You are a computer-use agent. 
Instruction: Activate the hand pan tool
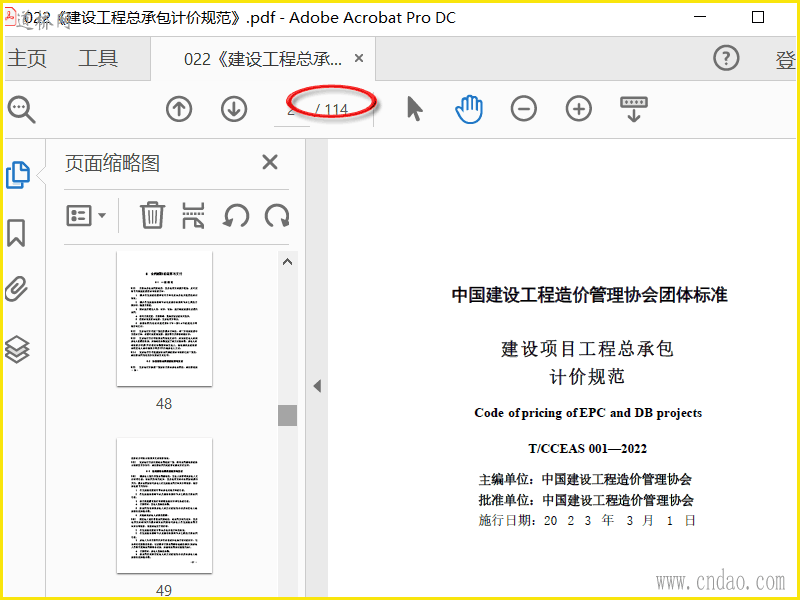click(469, 109)
